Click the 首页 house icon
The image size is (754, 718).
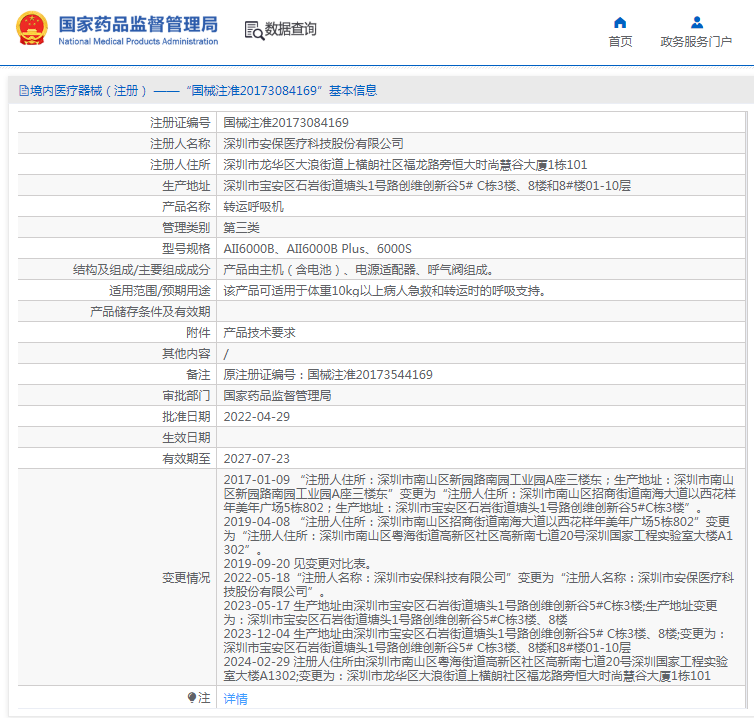(x=620, y=22)
